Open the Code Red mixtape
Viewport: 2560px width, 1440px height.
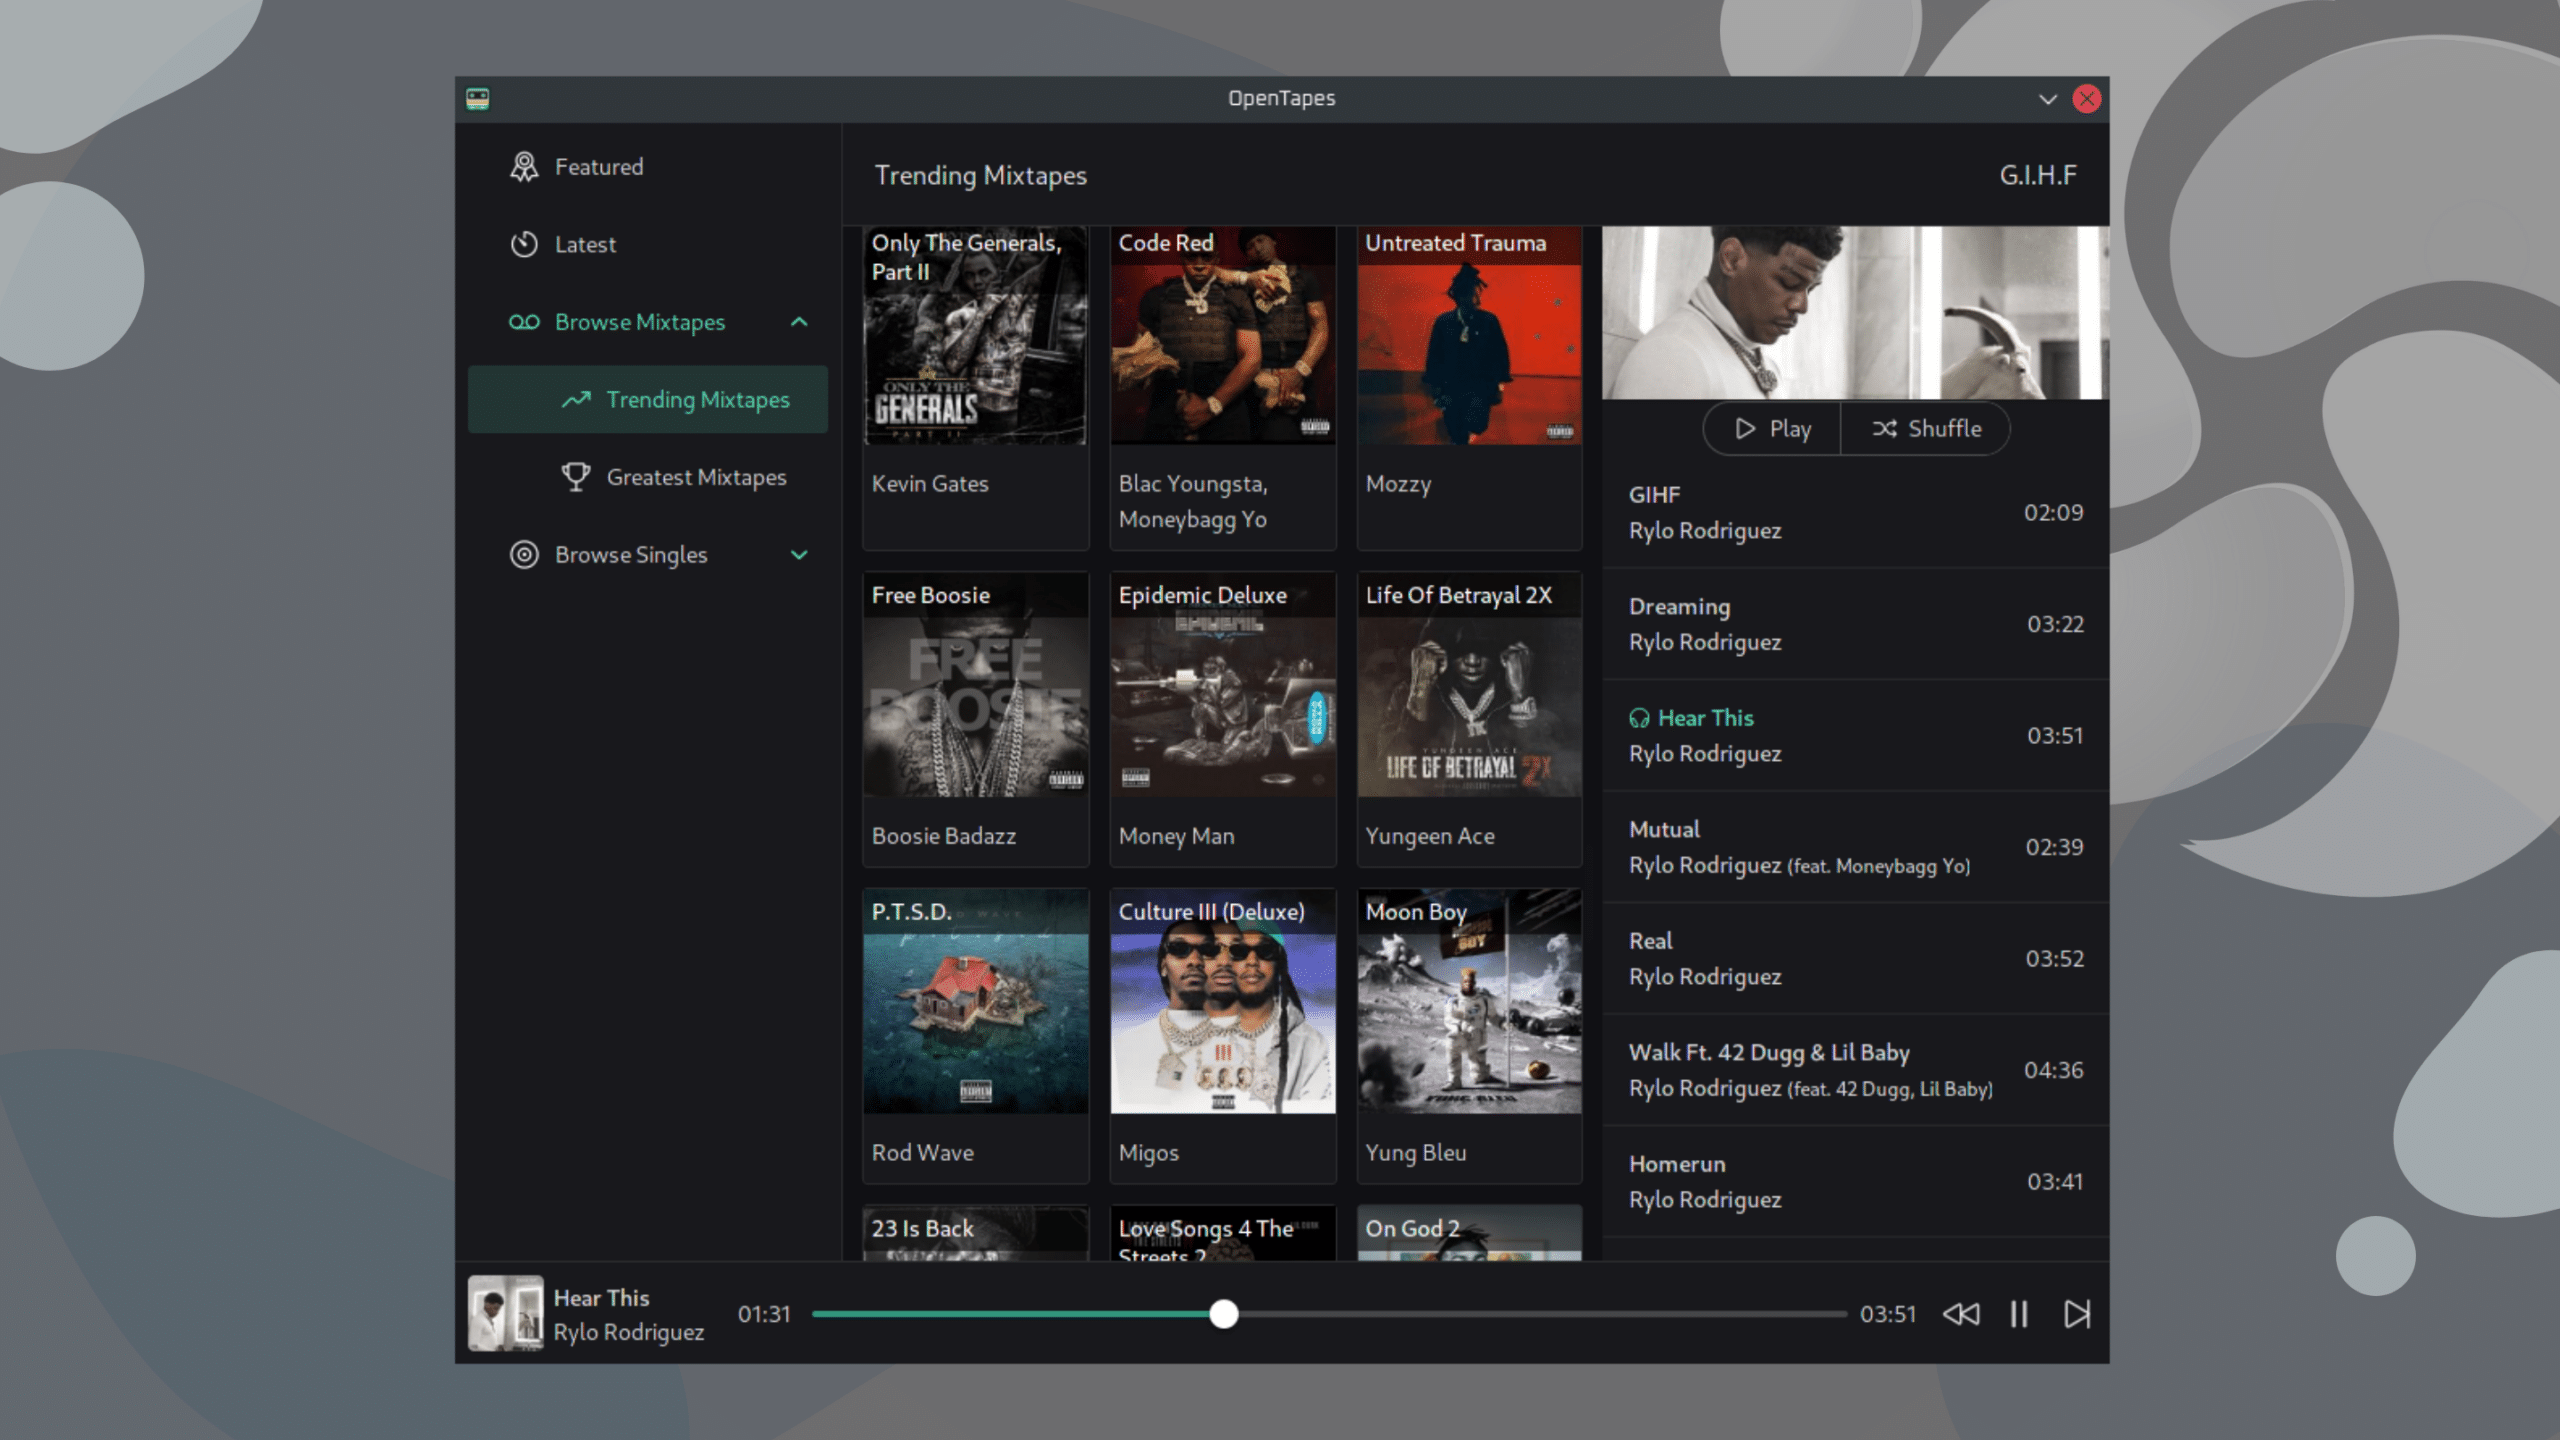pos(1222,388)
